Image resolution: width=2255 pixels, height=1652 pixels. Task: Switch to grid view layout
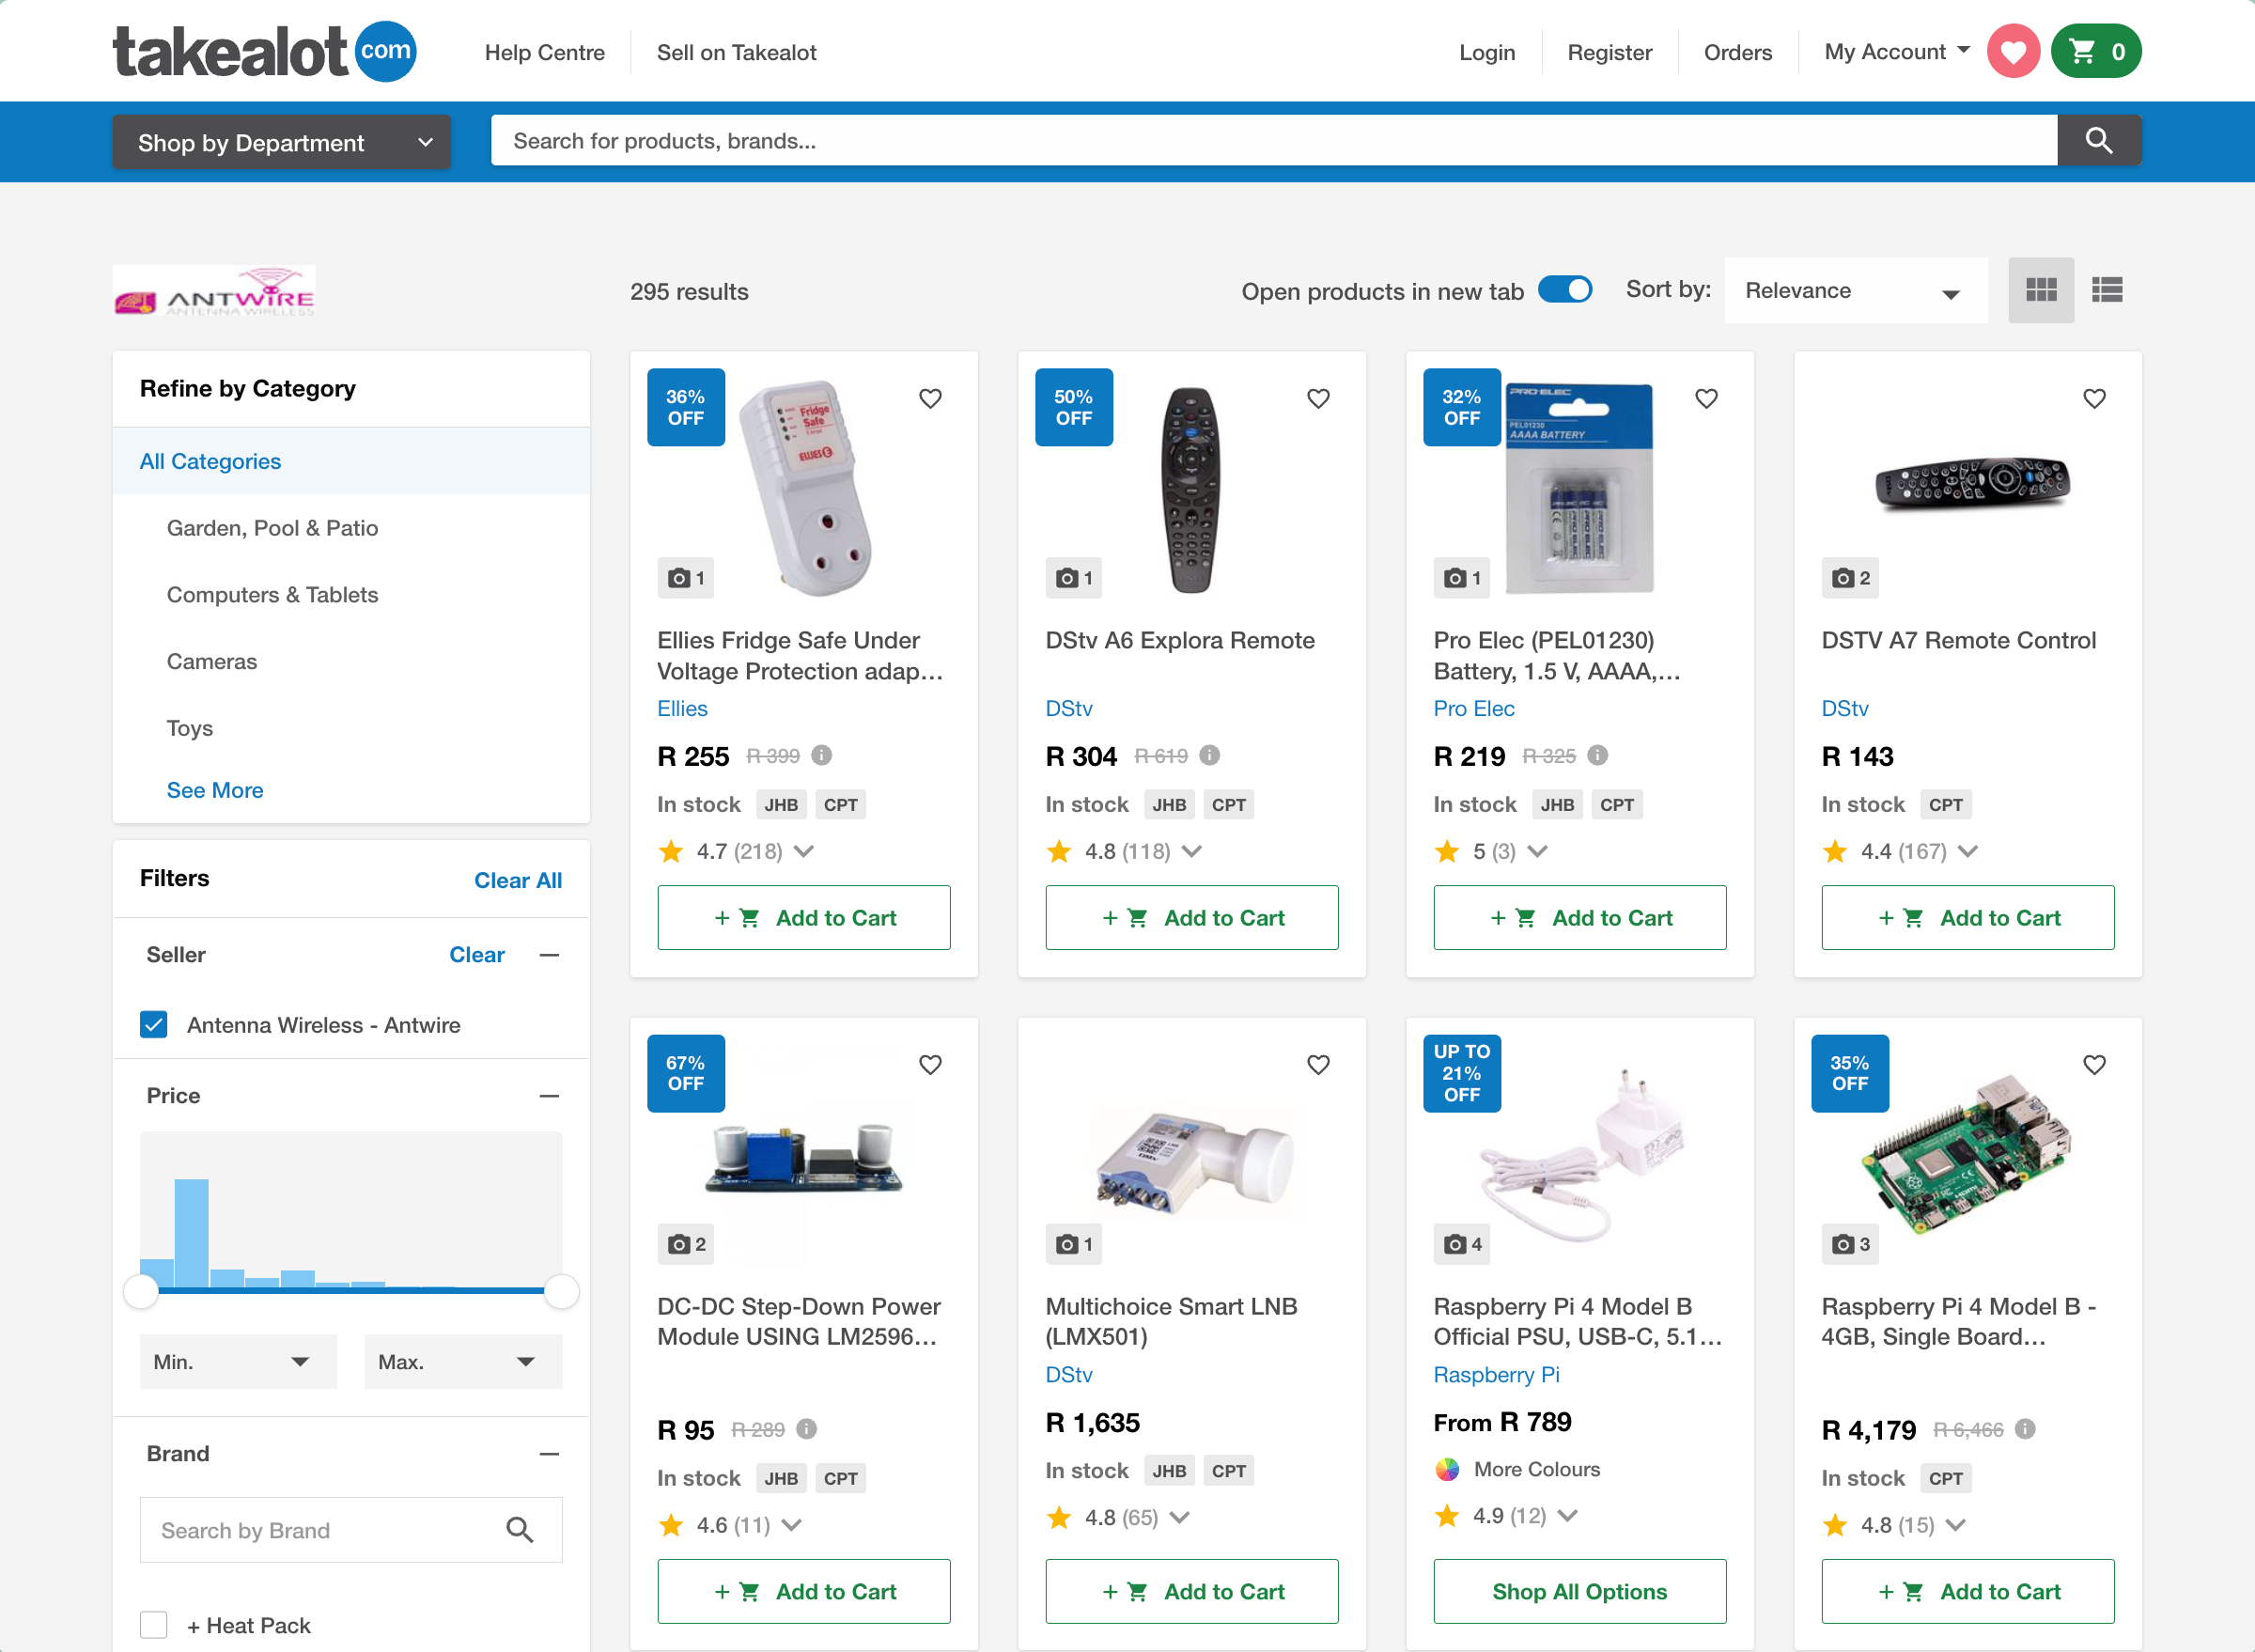(2040, 290)
